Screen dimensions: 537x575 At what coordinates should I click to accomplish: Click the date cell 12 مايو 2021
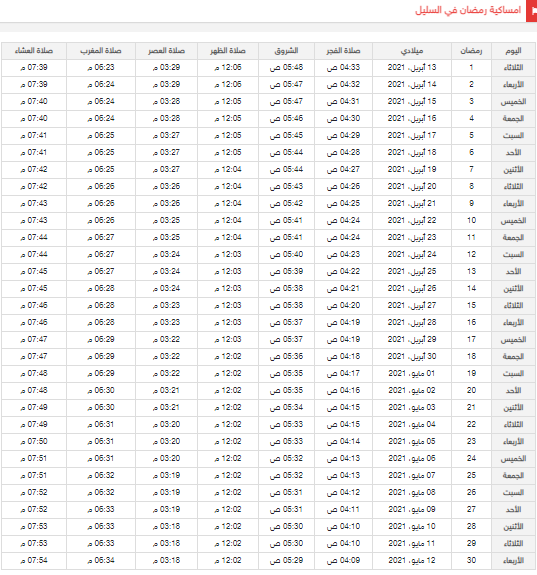point(412,560)
